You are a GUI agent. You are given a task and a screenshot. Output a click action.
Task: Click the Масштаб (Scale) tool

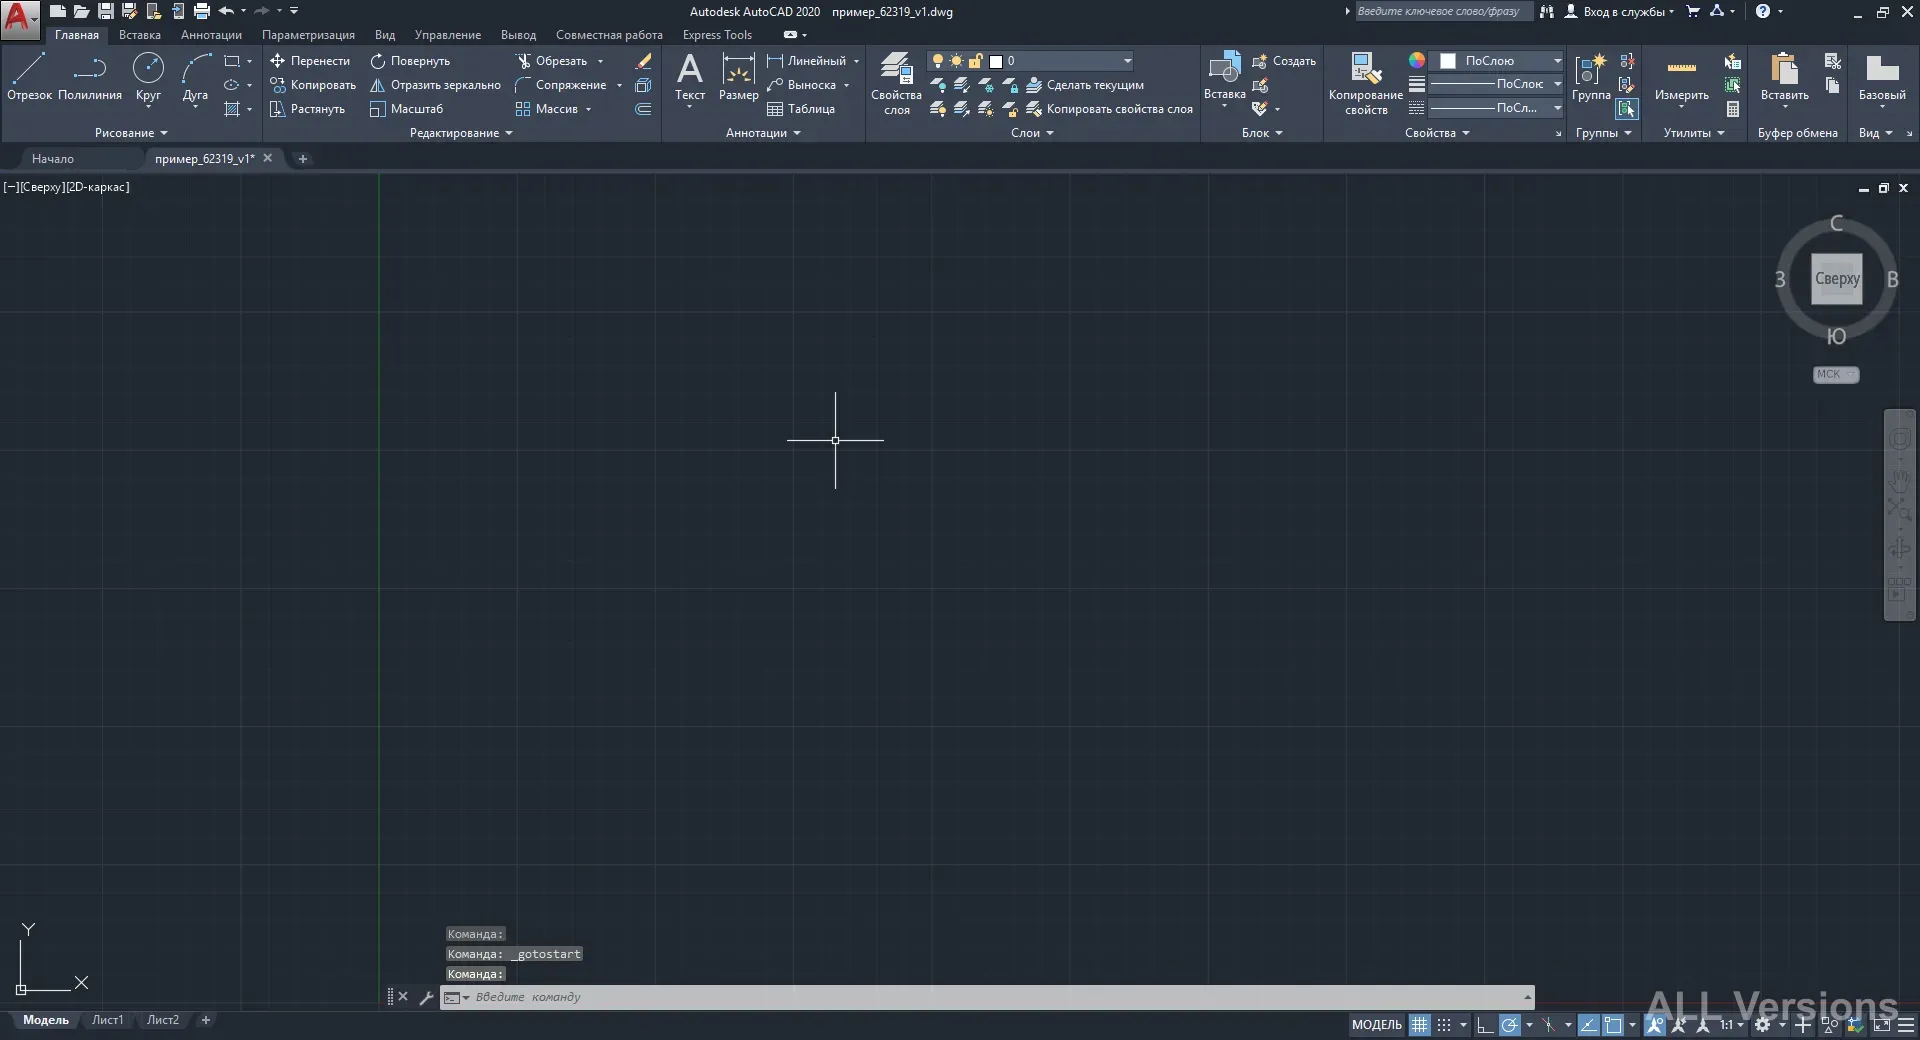tap(406, 109)
